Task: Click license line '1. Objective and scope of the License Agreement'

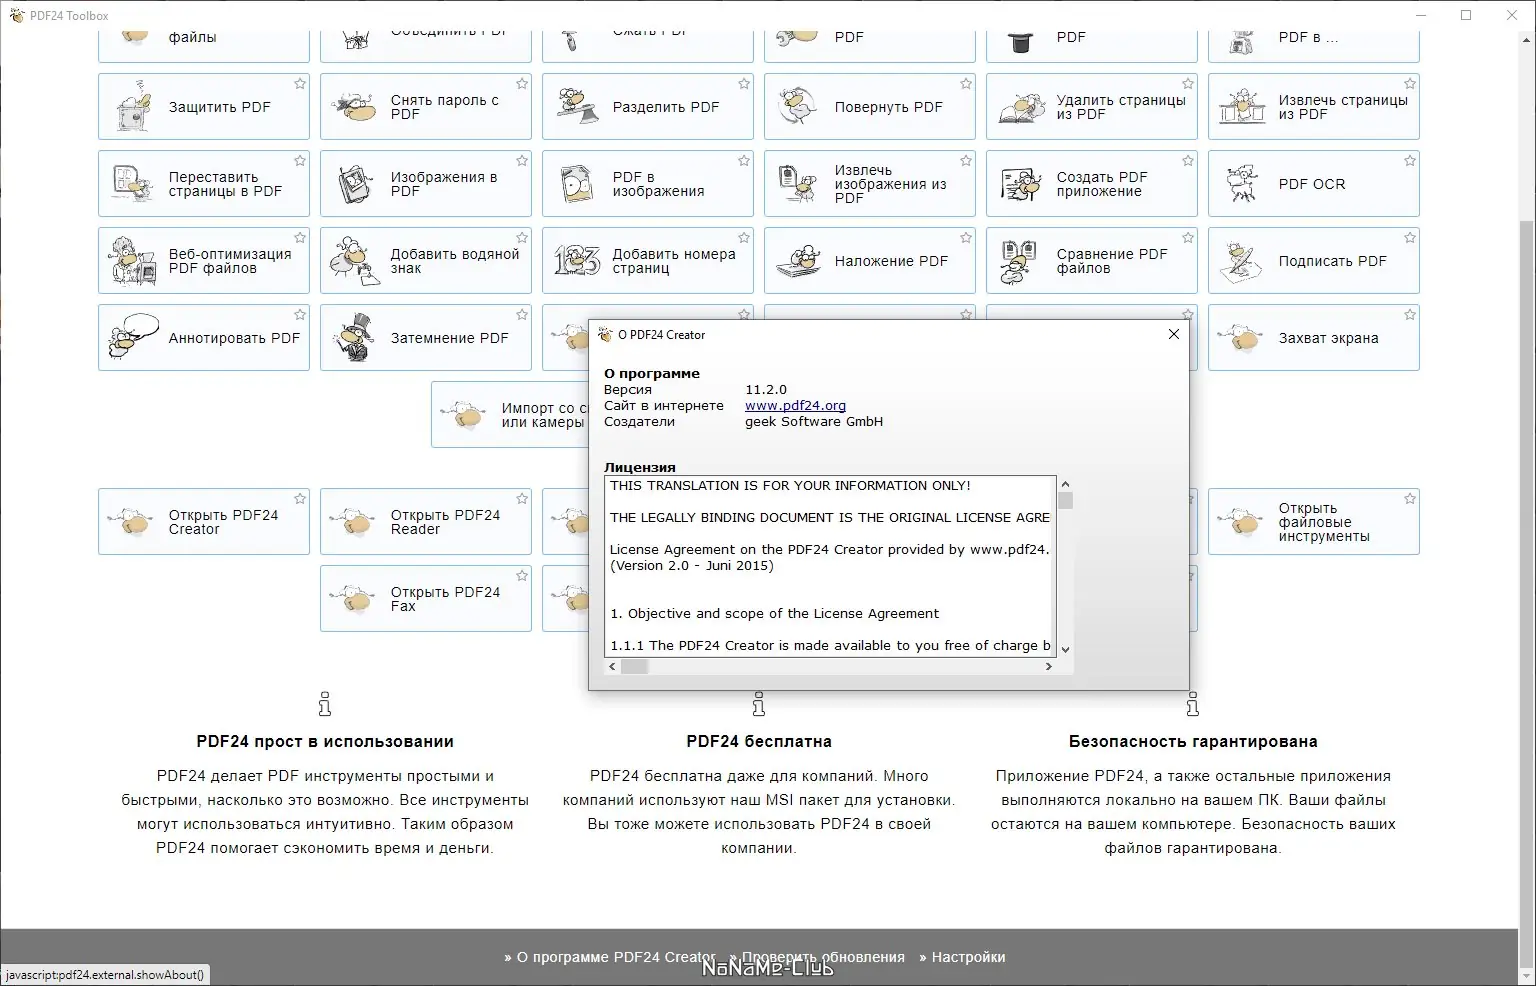Action: [775, 614]
